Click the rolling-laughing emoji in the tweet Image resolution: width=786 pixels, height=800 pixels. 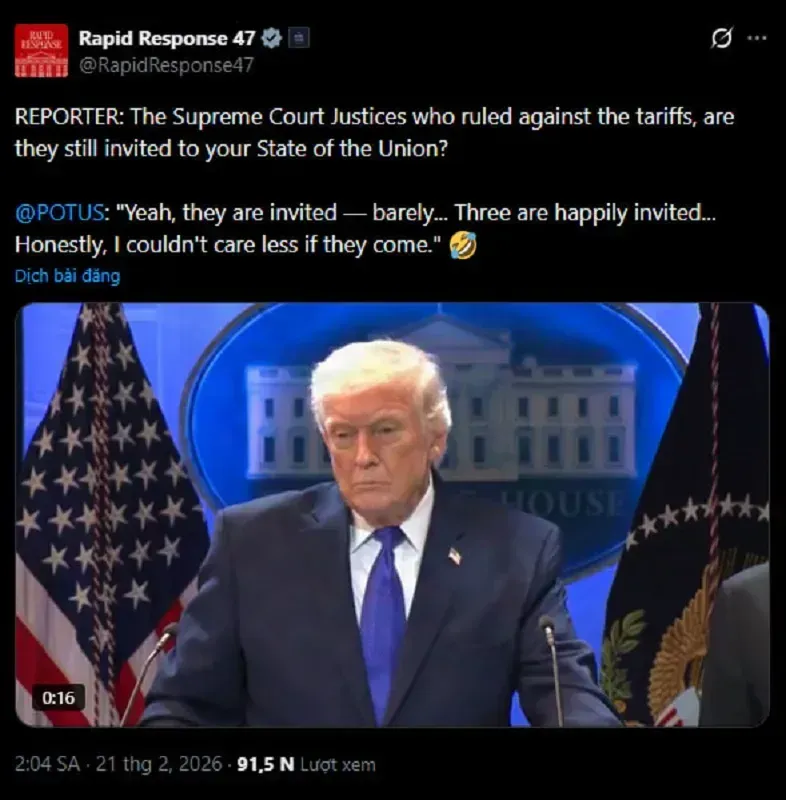(463, 245)
